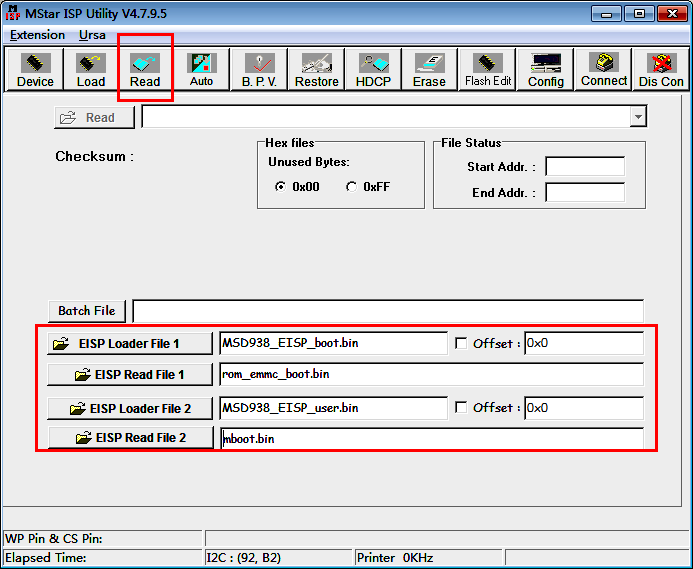Click the Checksum label
The image size is (693, 569).
coord(95,157)
